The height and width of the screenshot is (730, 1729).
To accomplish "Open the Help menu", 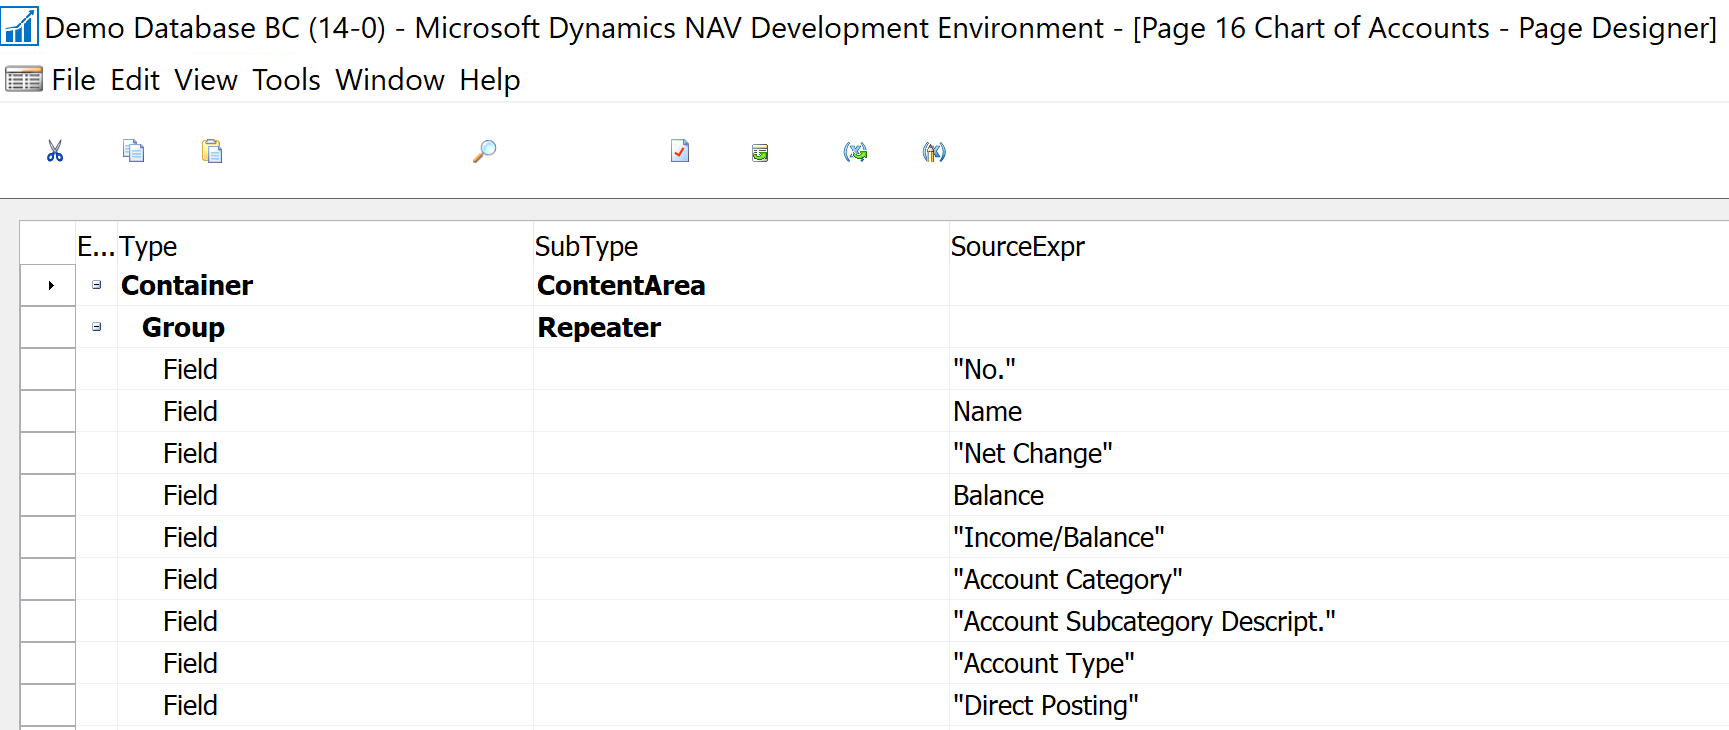I will point(490,79).
